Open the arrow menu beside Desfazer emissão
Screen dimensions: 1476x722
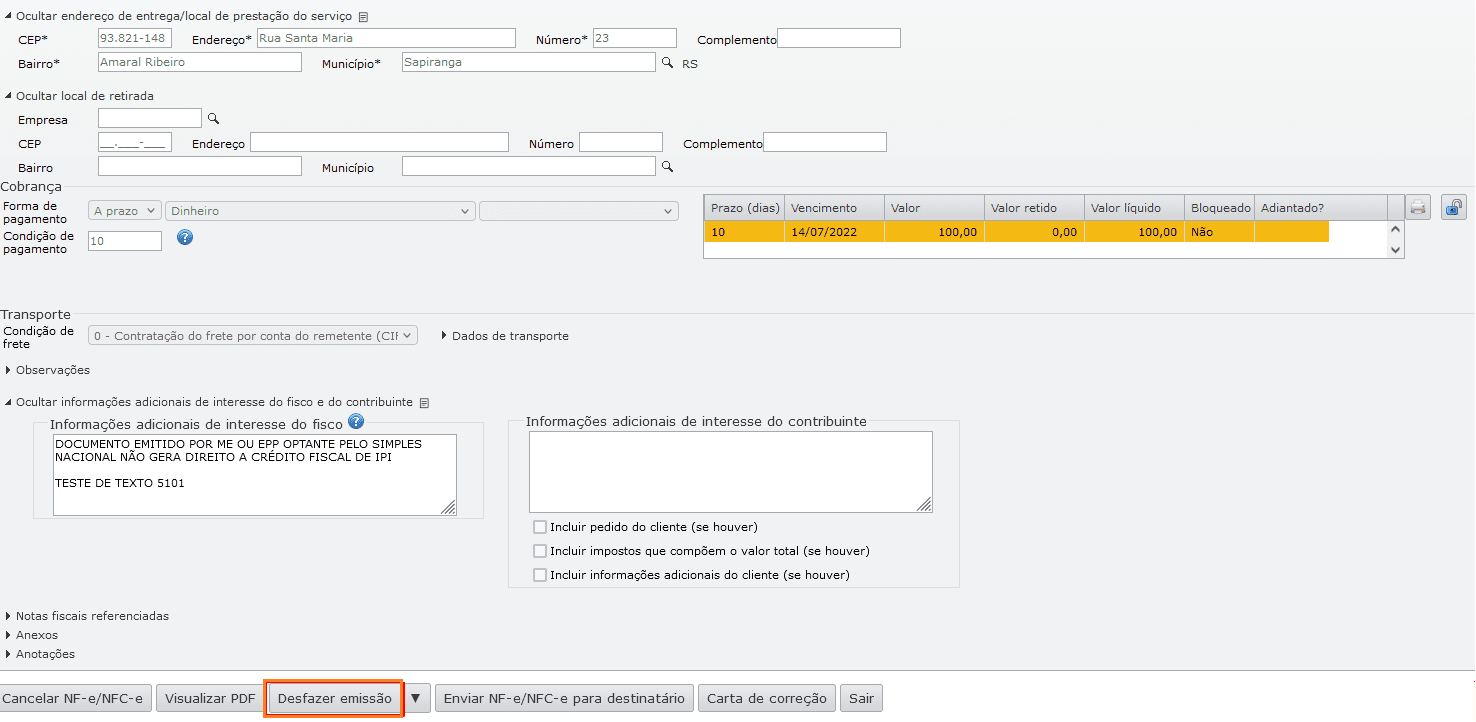pos(417,698)
